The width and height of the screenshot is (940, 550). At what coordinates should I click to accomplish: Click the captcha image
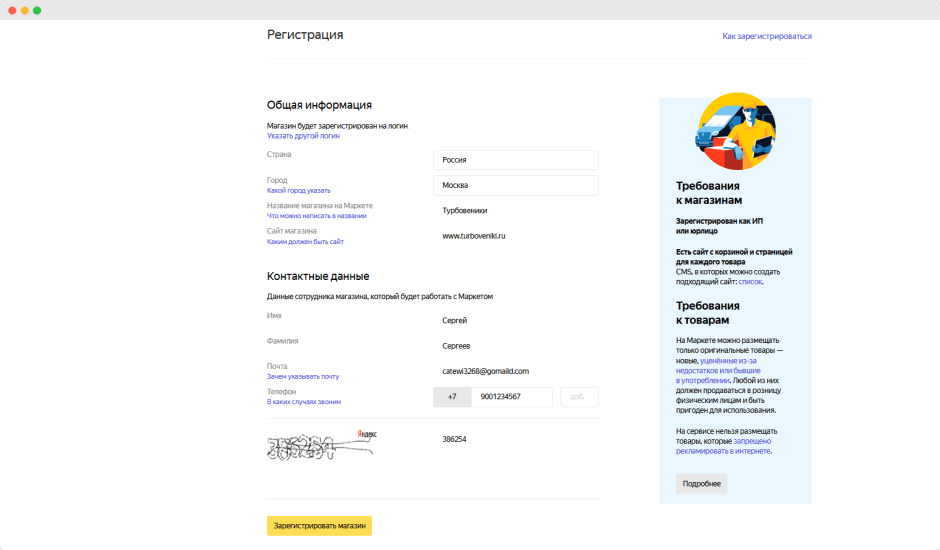coord(321,445)
